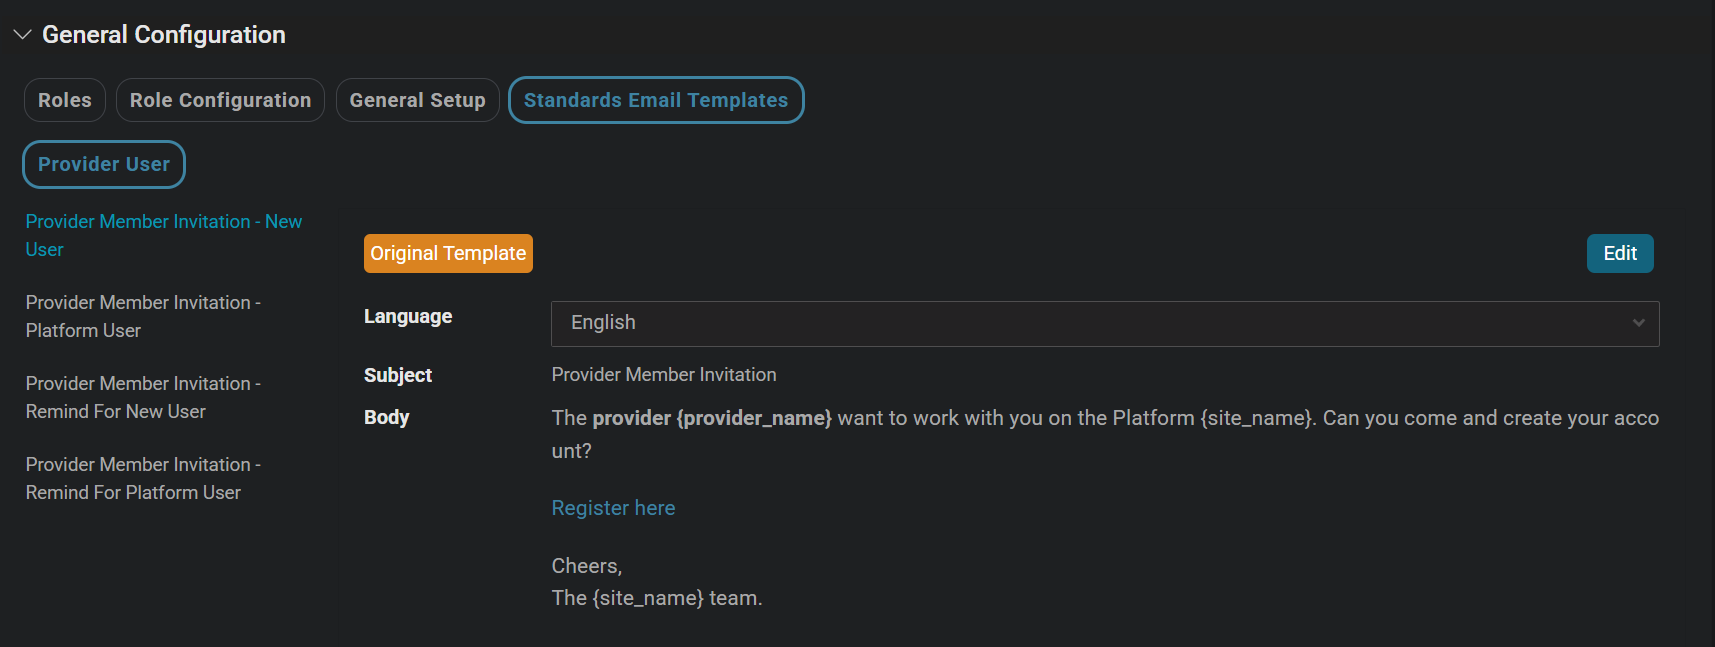The height and width of the screenshot is (647, 1715).
Task: Click the Language field label
Action: coord(408,317)
